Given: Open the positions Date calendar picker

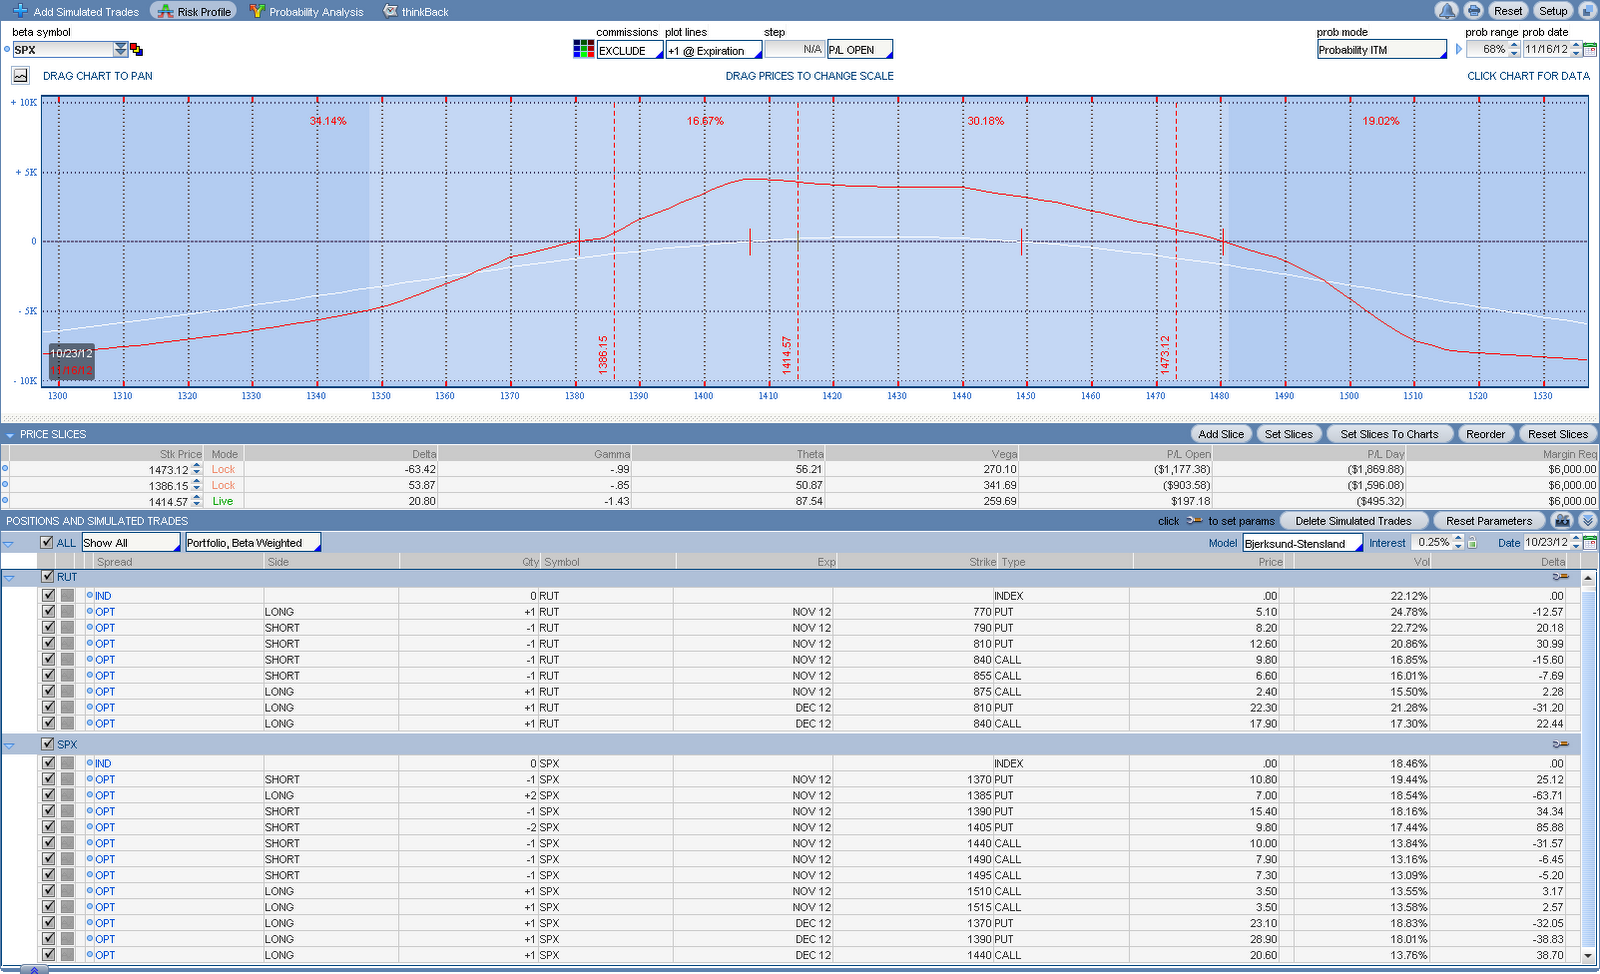Looking at the screenshot, I should click(x=1590, y=543).
